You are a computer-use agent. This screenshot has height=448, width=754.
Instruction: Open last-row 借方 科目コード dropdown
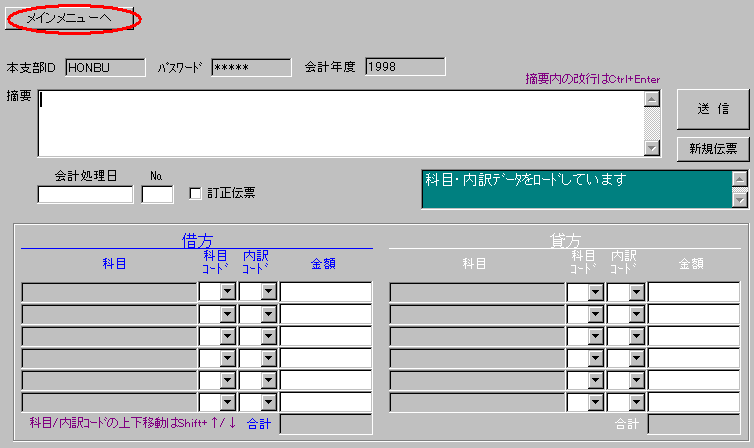coord(227,402)
